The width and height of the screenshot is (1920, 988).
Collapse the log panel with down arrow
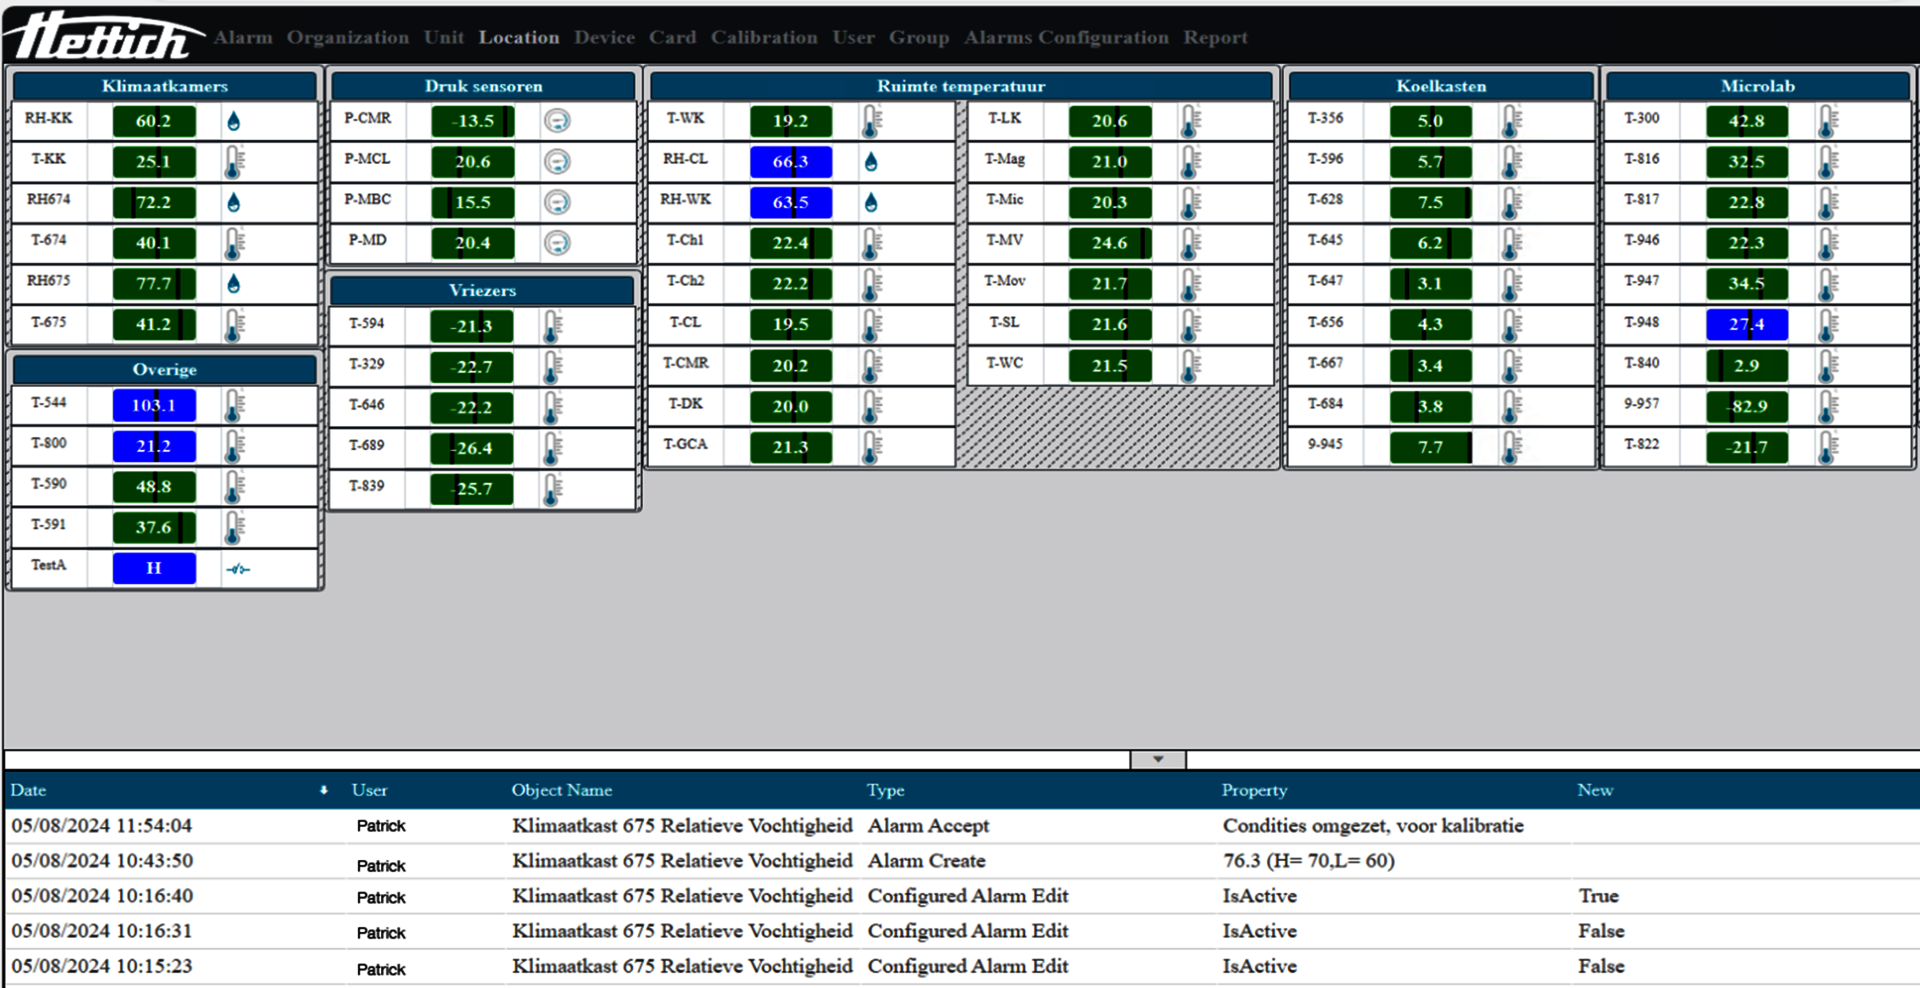[1158, 760]
